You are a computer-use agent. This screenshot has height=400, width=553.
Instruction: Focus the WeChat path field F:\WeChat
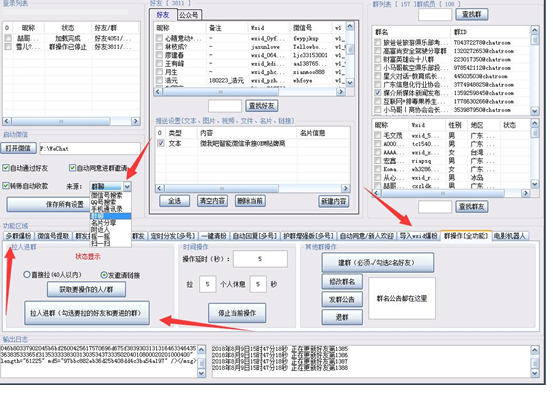tap(90, 149)
